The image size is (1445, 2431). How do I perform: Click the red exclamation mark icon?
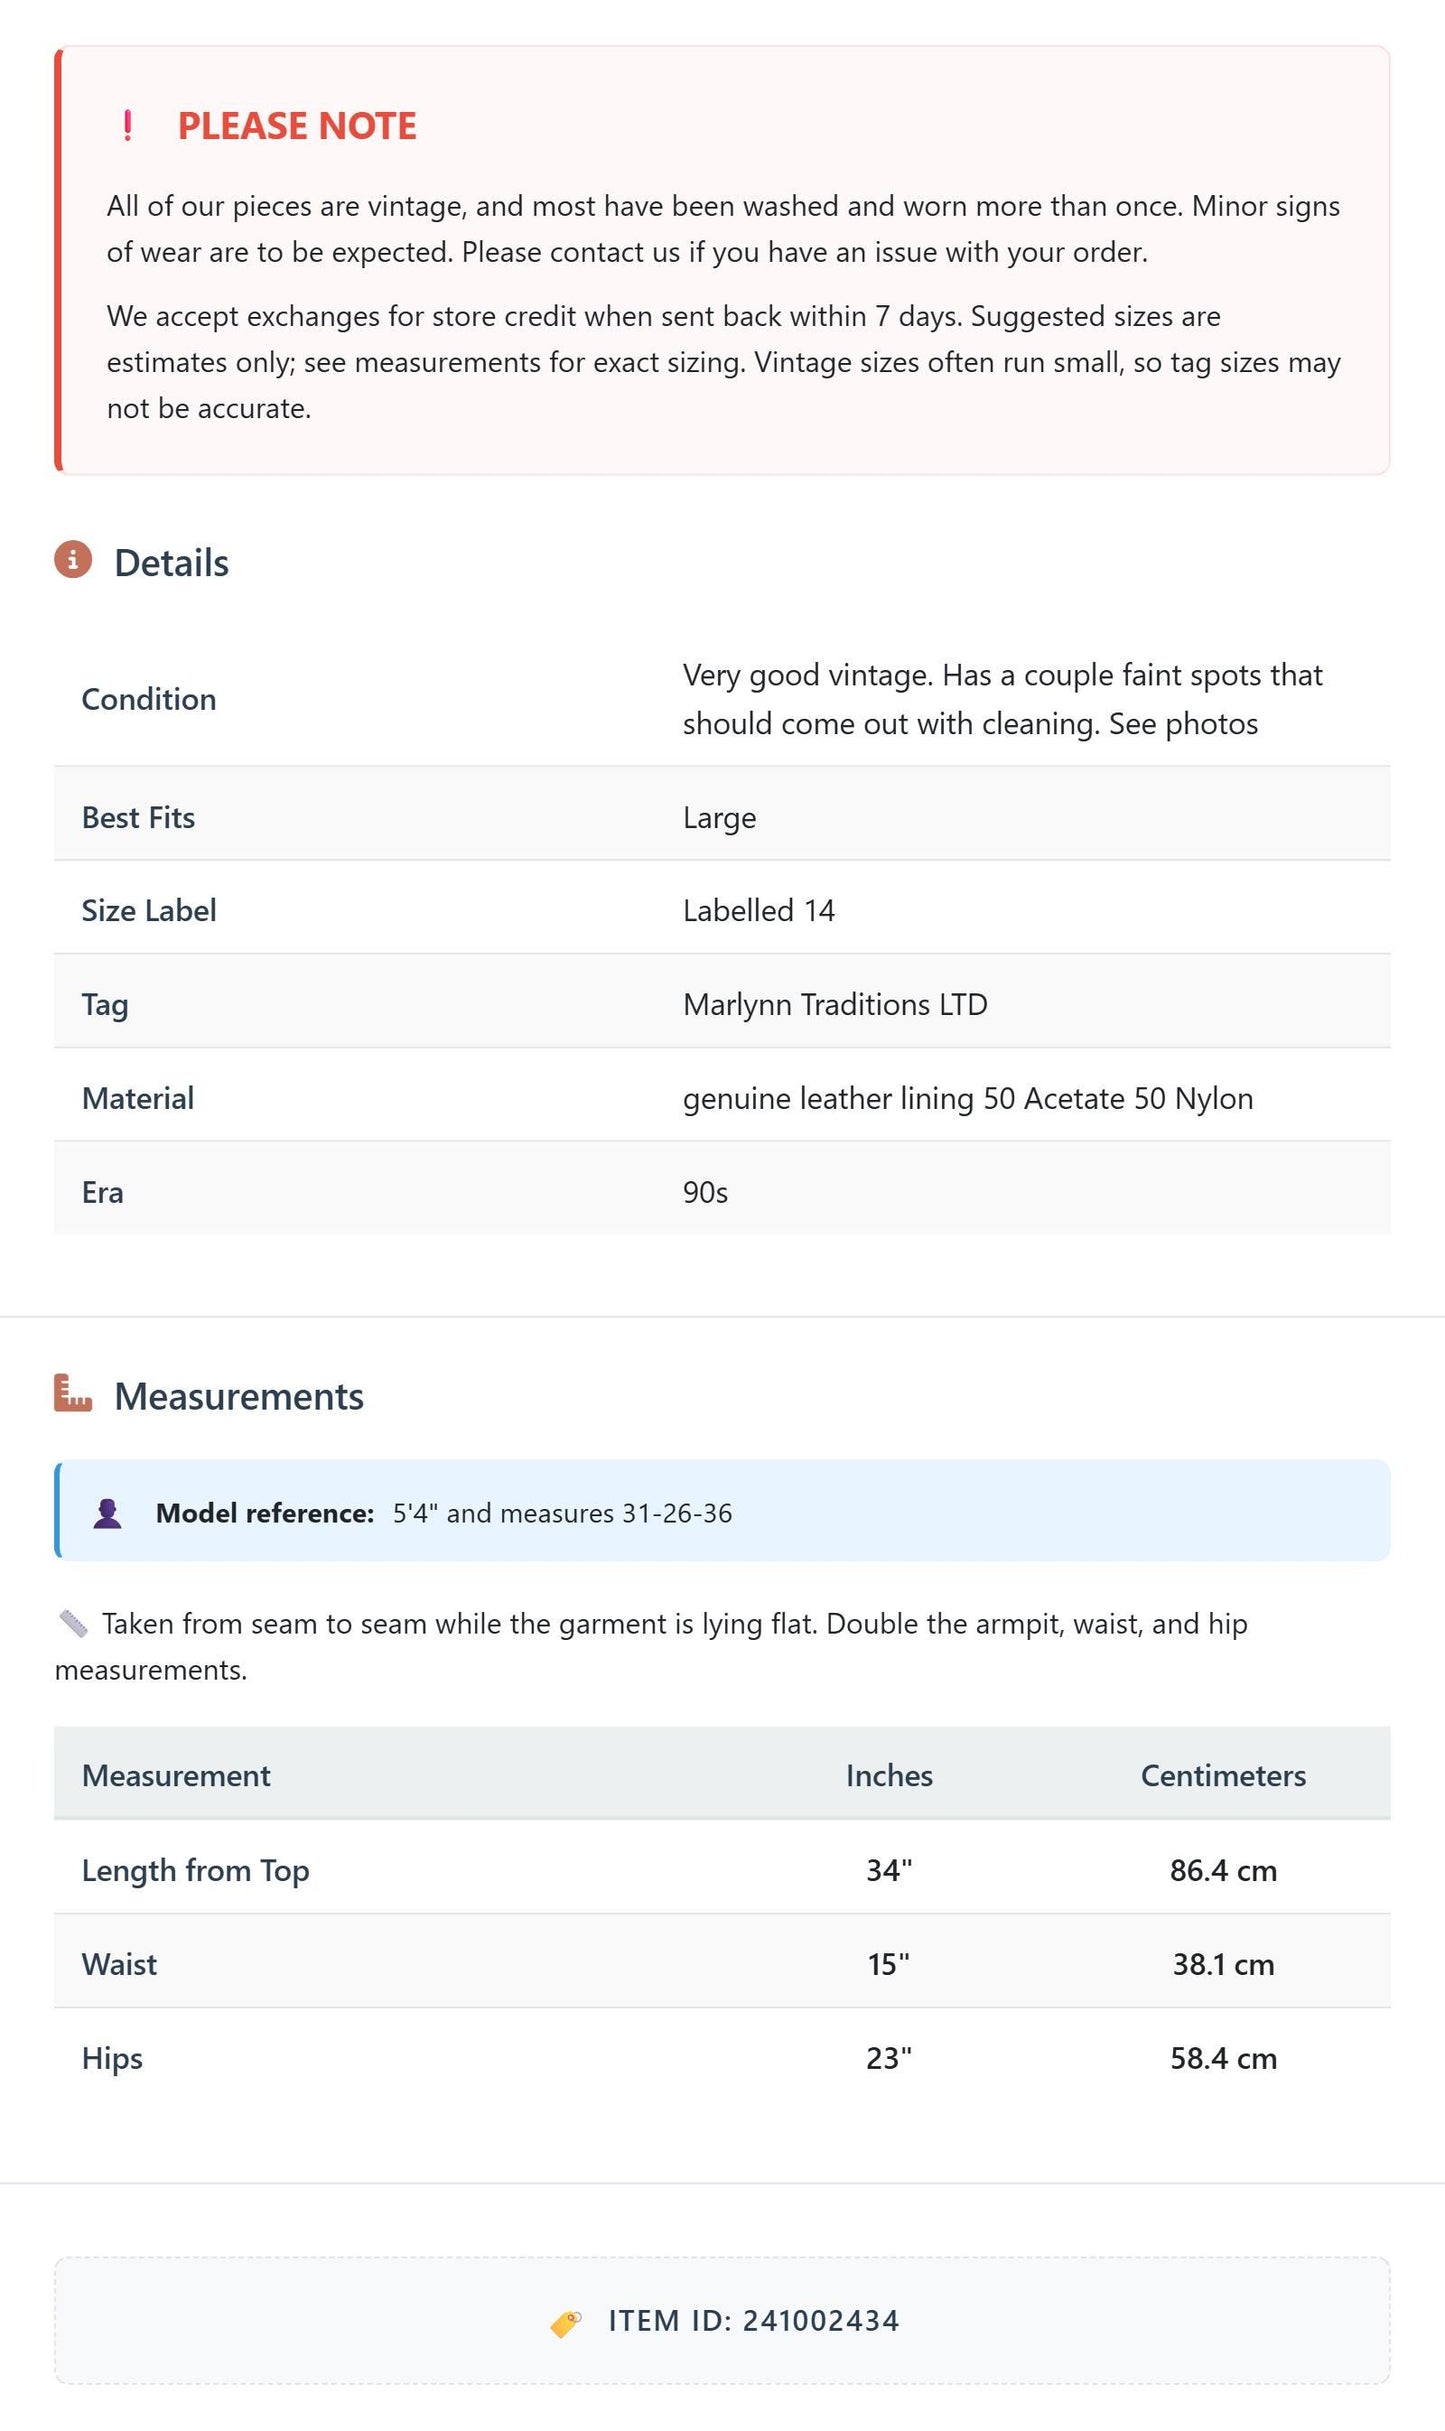[127, 126]
